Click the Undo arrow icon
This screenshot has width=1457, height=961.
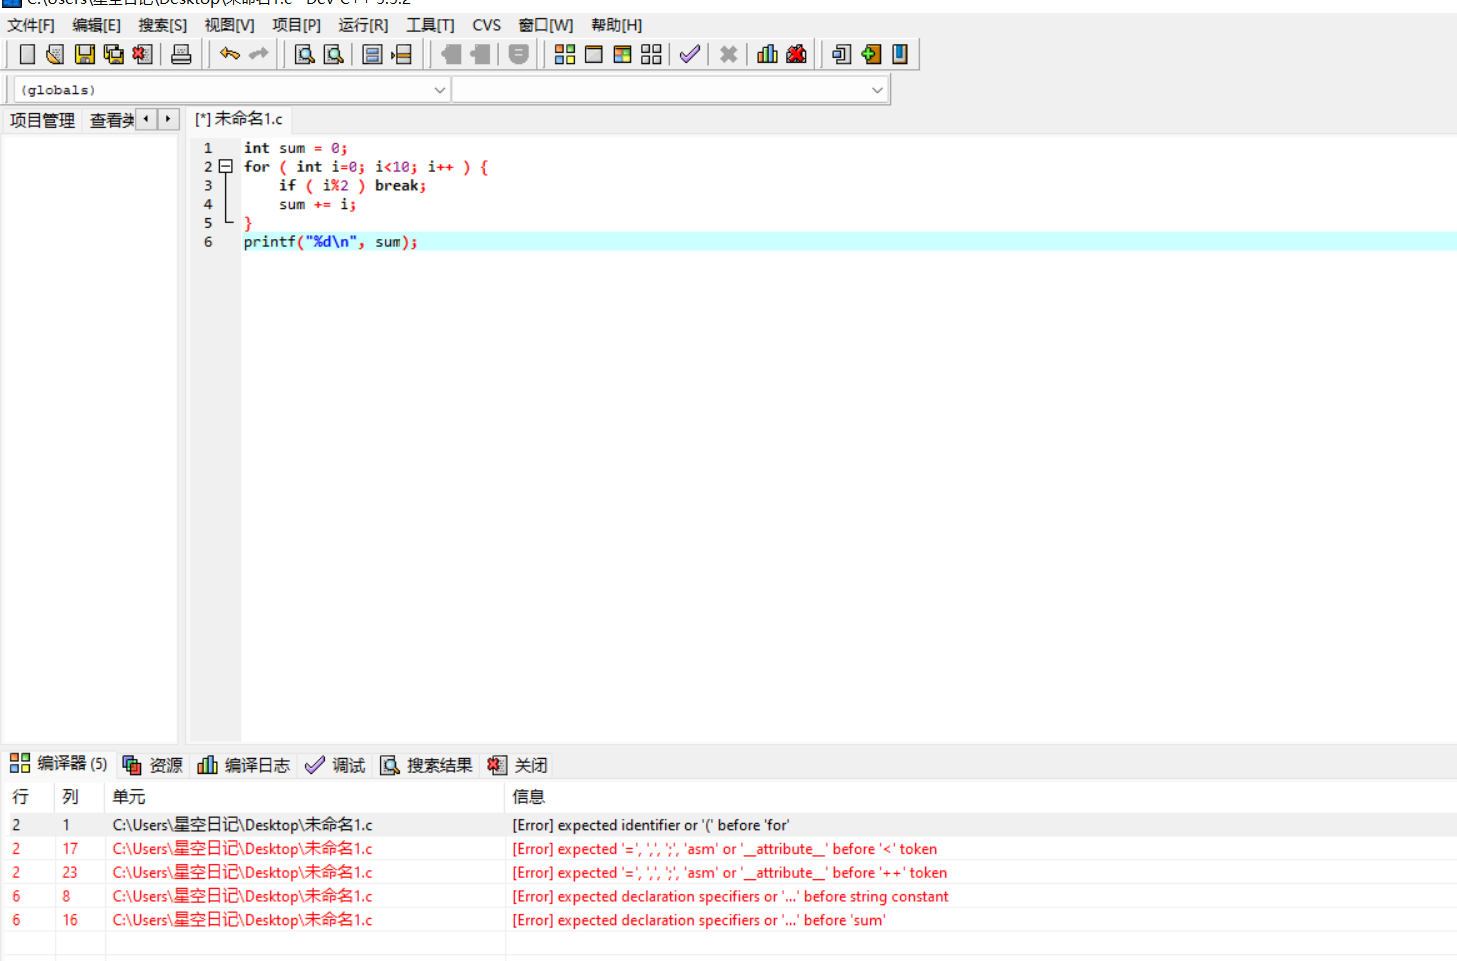[x=230, y=54]
